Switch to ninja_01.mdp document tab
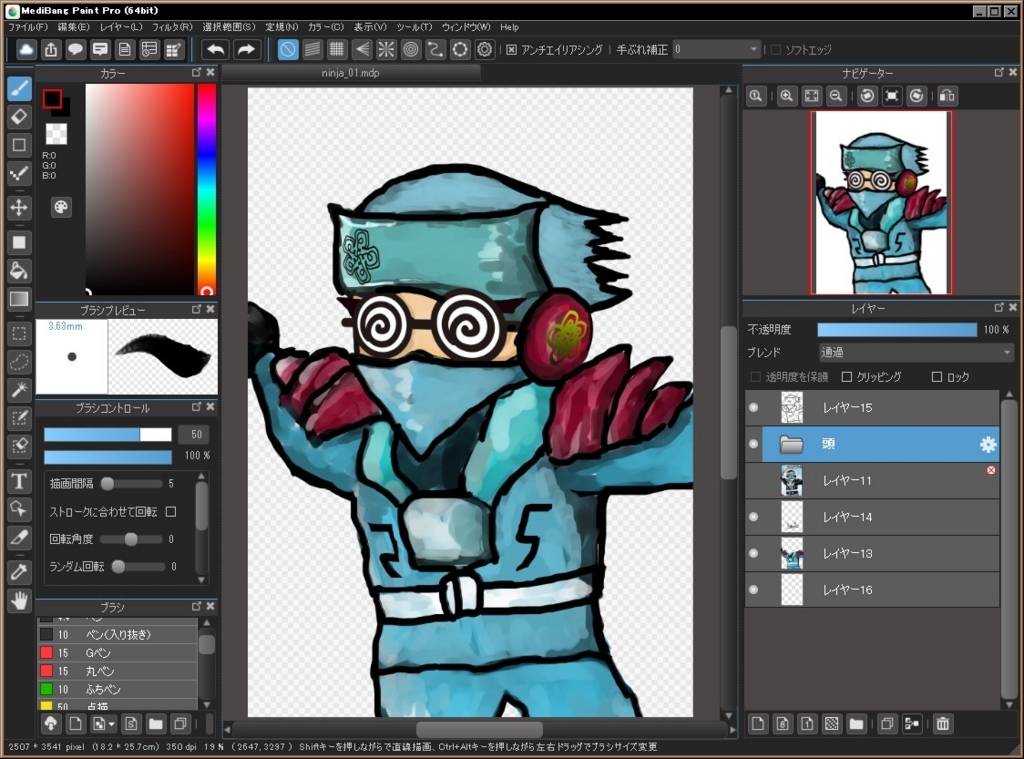 point(350,73)
